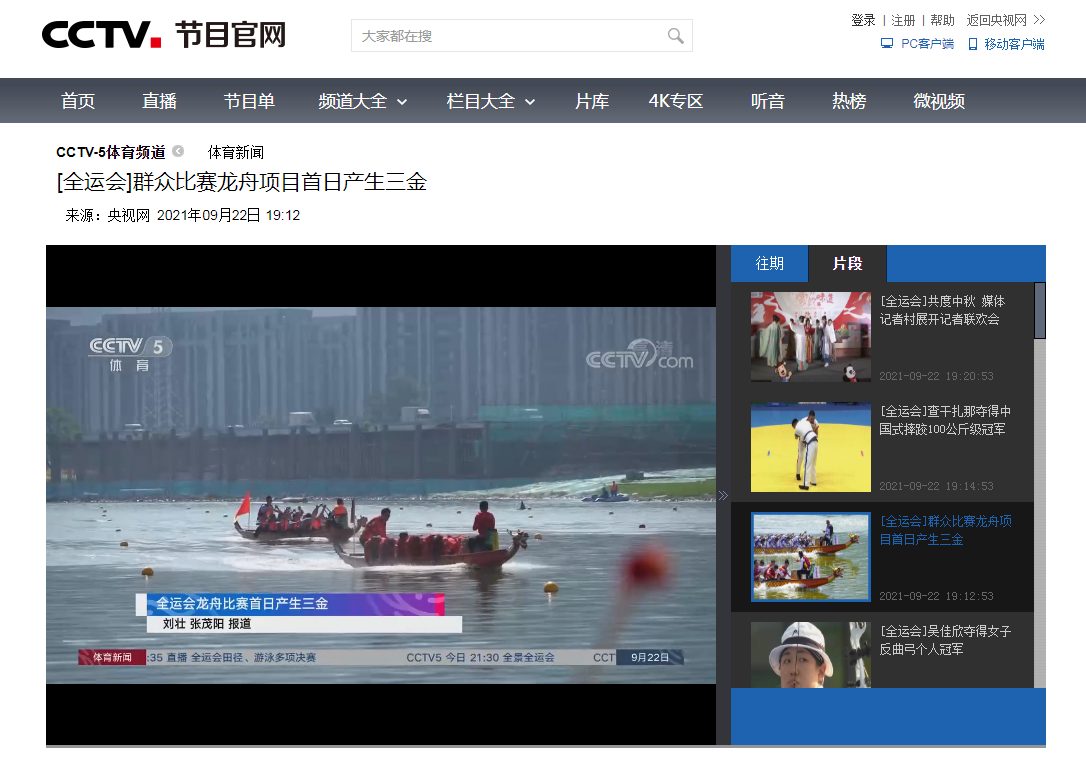Screen dimensions: 1086x759
Task: Expand the 栏目大全 dropdown menu
Action: tap(491, 101)
